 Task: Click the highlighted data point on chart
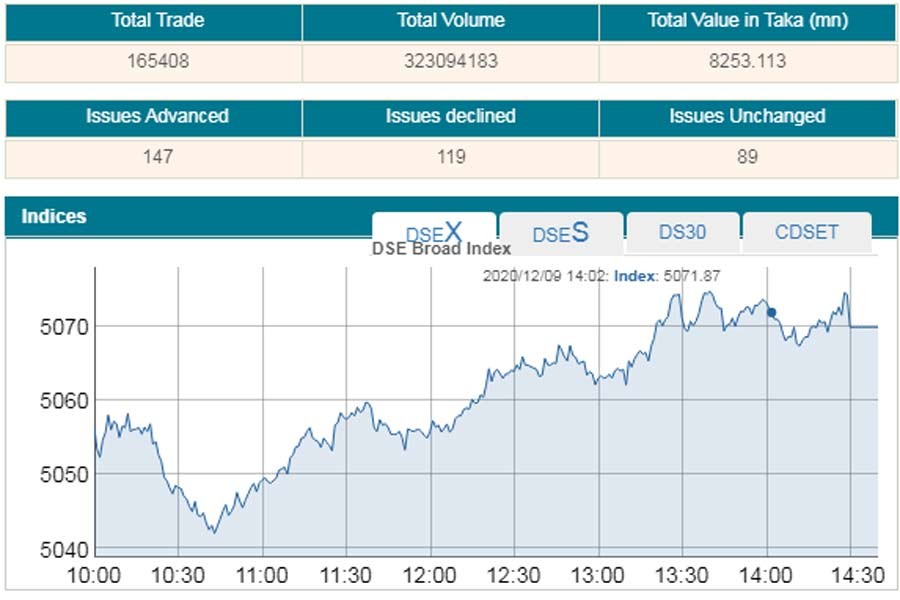click(771, 312)
